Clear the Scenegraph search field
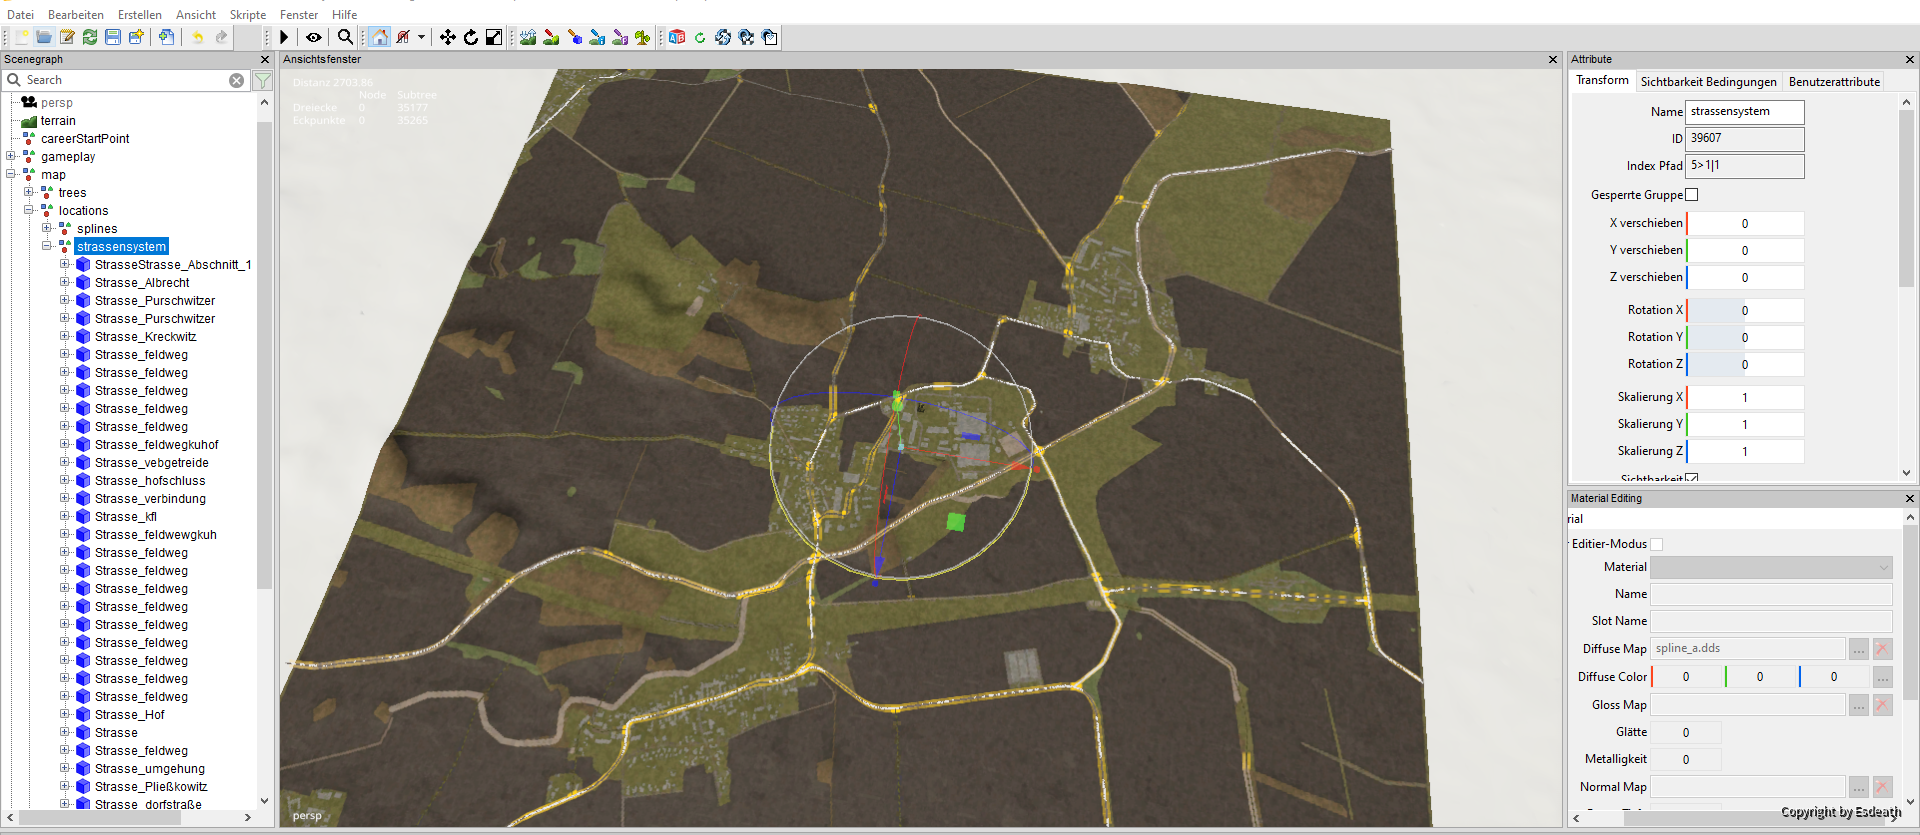The image size is (1920, 835). coord(236,80)
